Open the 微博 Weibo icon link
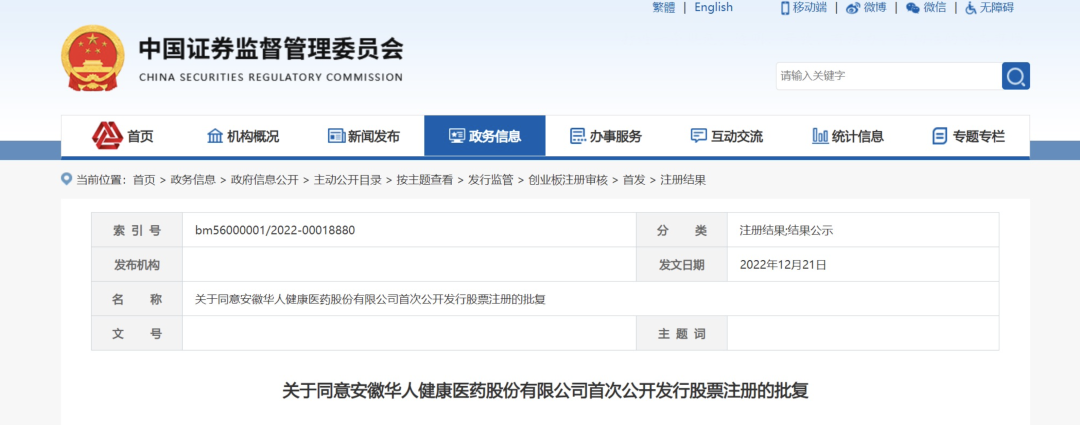This screenshot has width=1080, height=425. [x=852, y=8]
